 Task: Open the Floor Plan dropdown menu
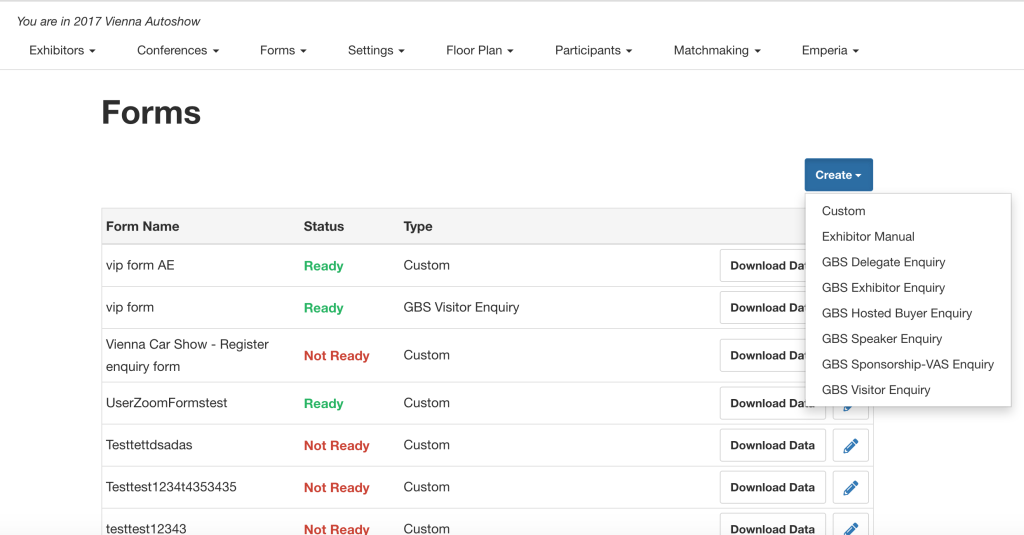click(479, 50)
